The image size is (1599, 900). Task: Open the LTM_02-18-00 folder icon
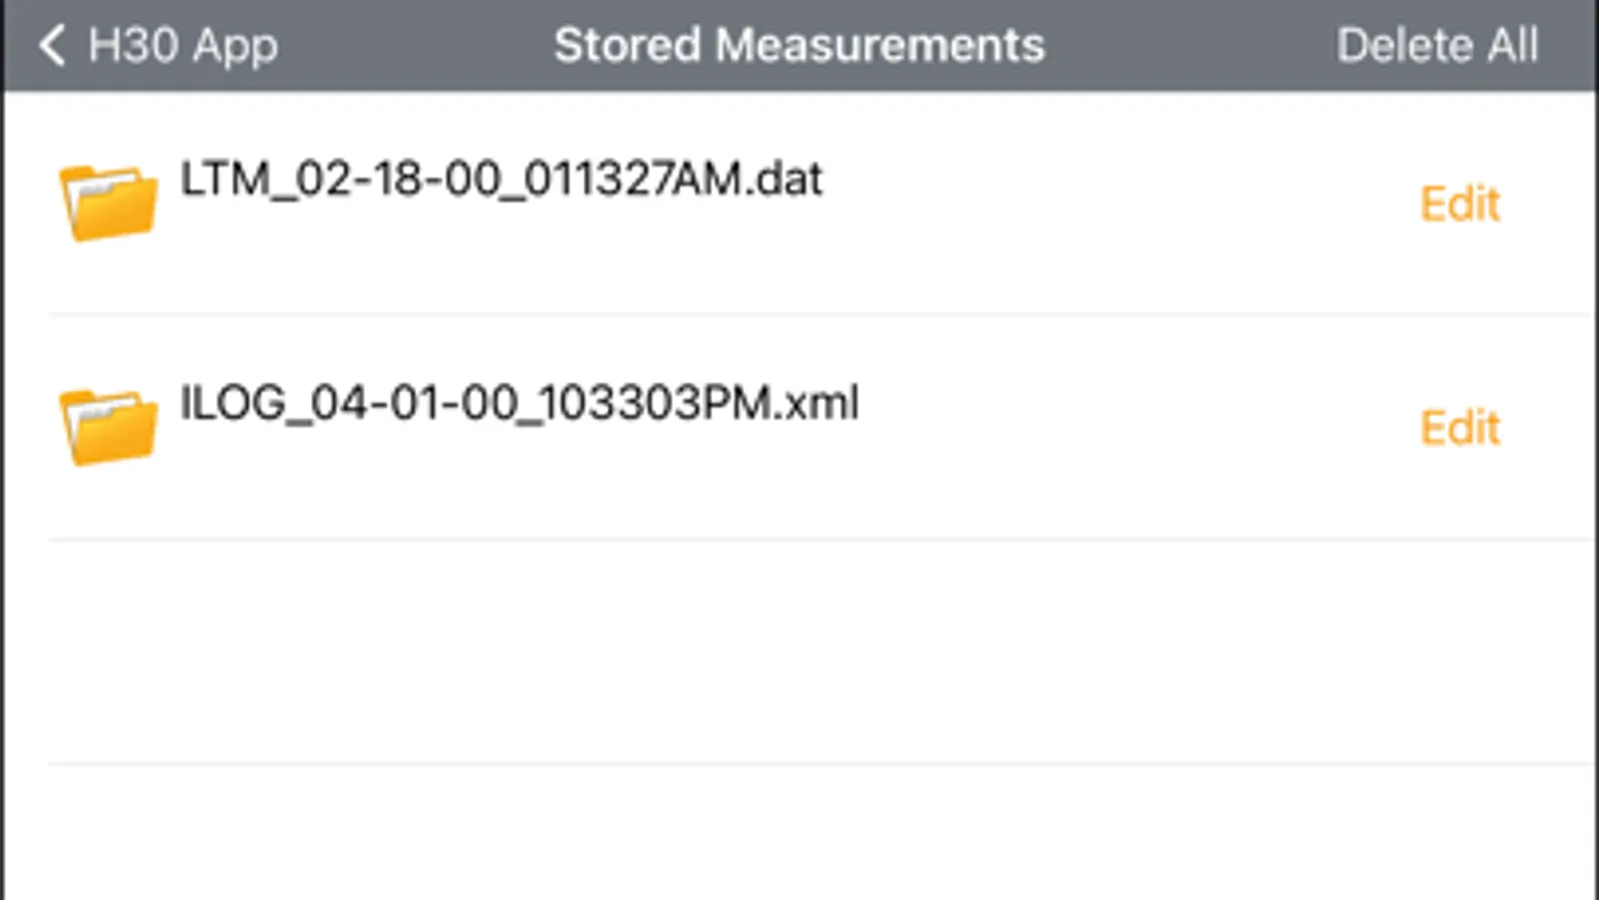pyautogui.click(x=108, y=203)
